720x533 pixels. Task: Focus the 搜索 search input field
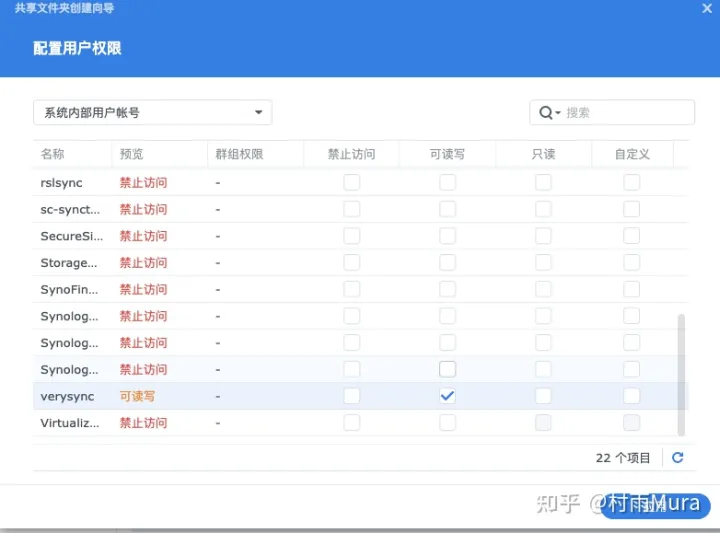click(627, 112)
